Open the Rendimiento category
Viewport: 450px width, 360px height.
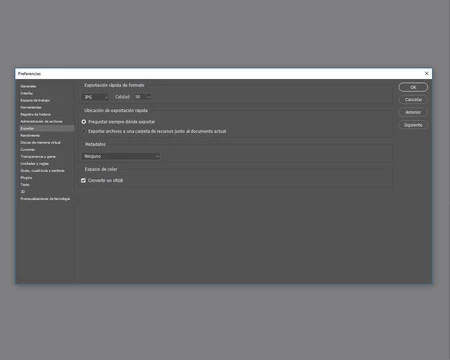[x=30, y=135]
